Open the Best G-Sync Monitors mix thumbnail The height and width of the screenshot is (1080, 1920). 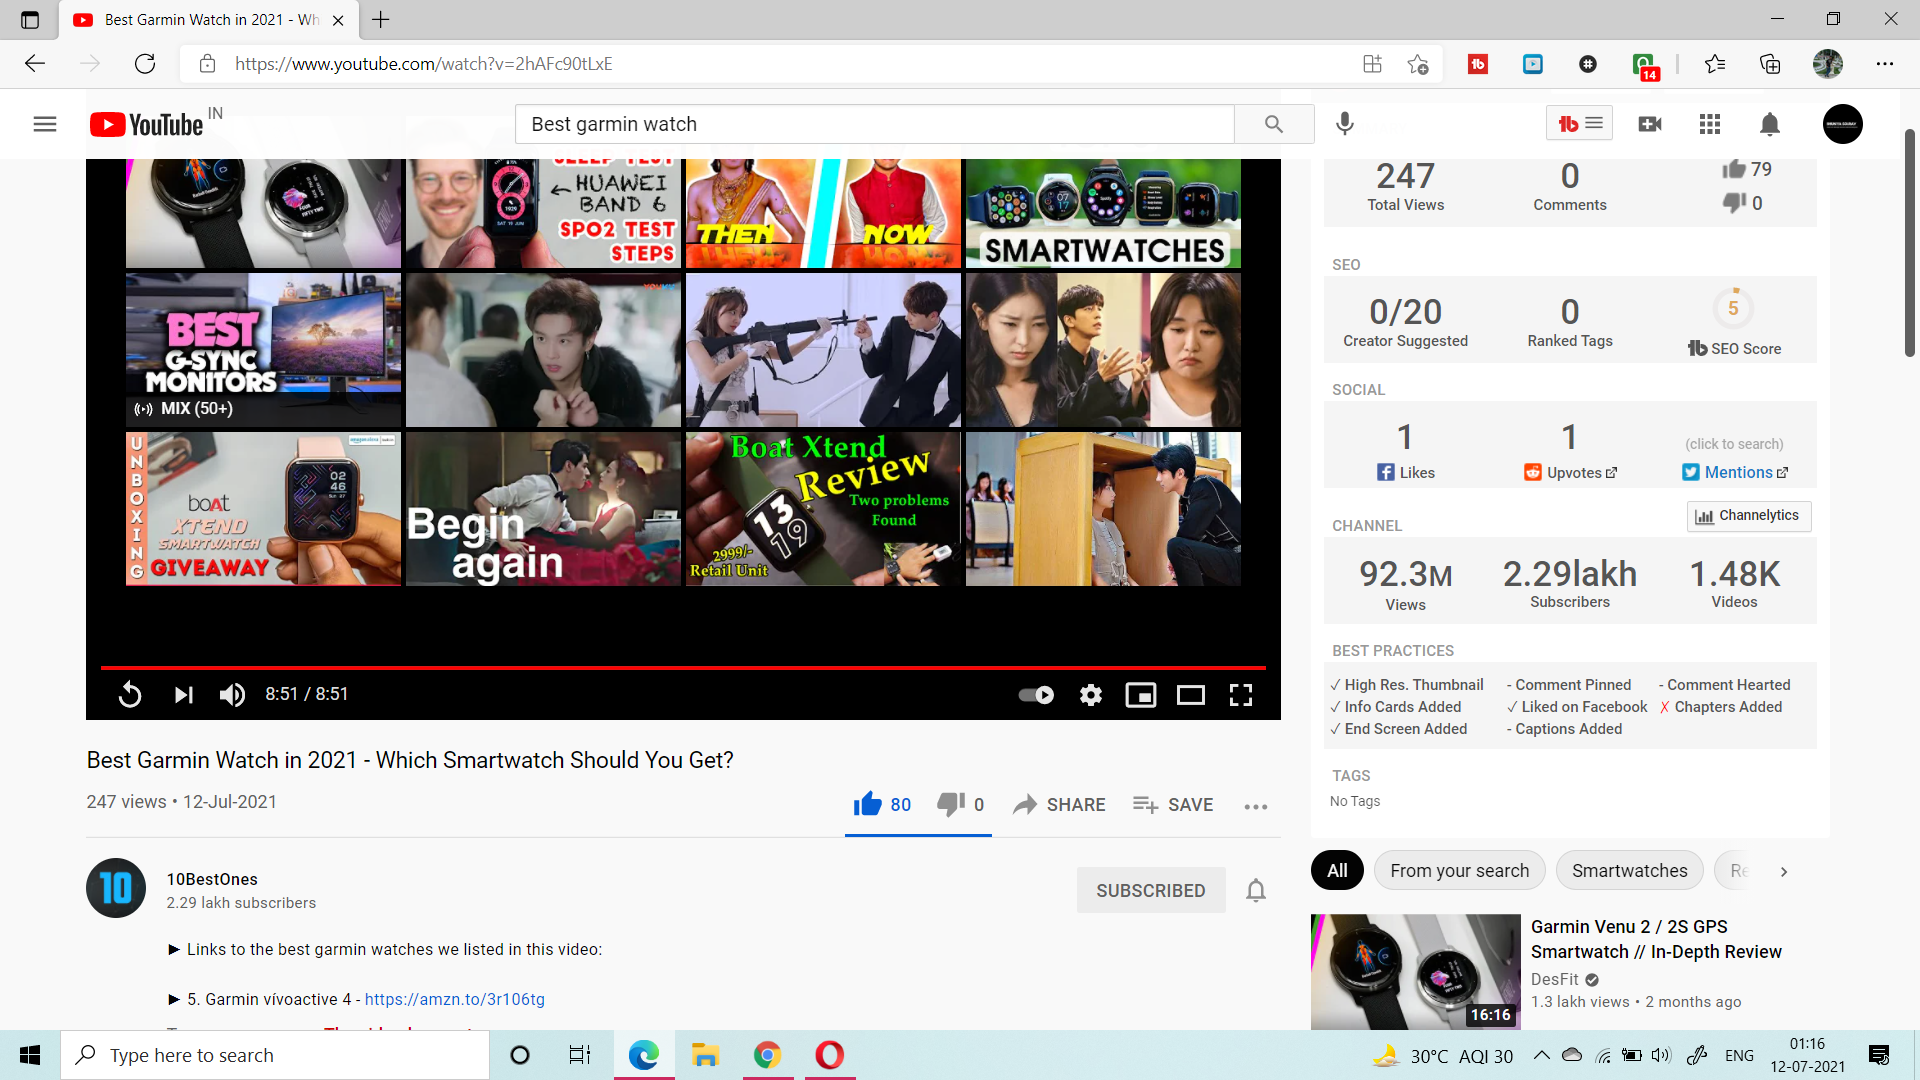click(x=263, y=350)
